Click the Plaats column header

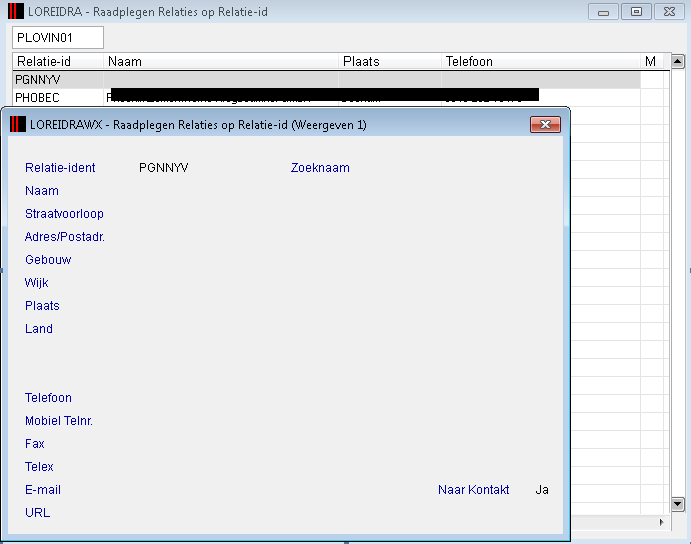pyautogui.click(x=390, y=62)
